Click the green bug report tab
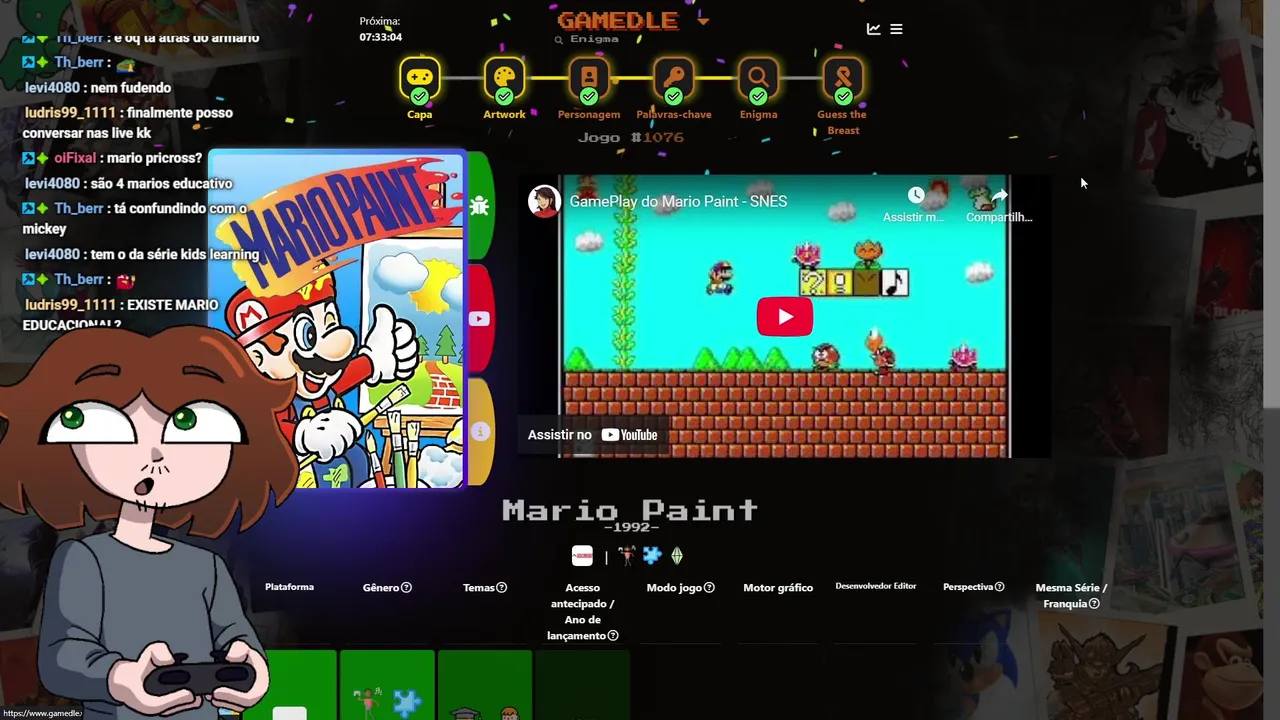 click(480, 206)
